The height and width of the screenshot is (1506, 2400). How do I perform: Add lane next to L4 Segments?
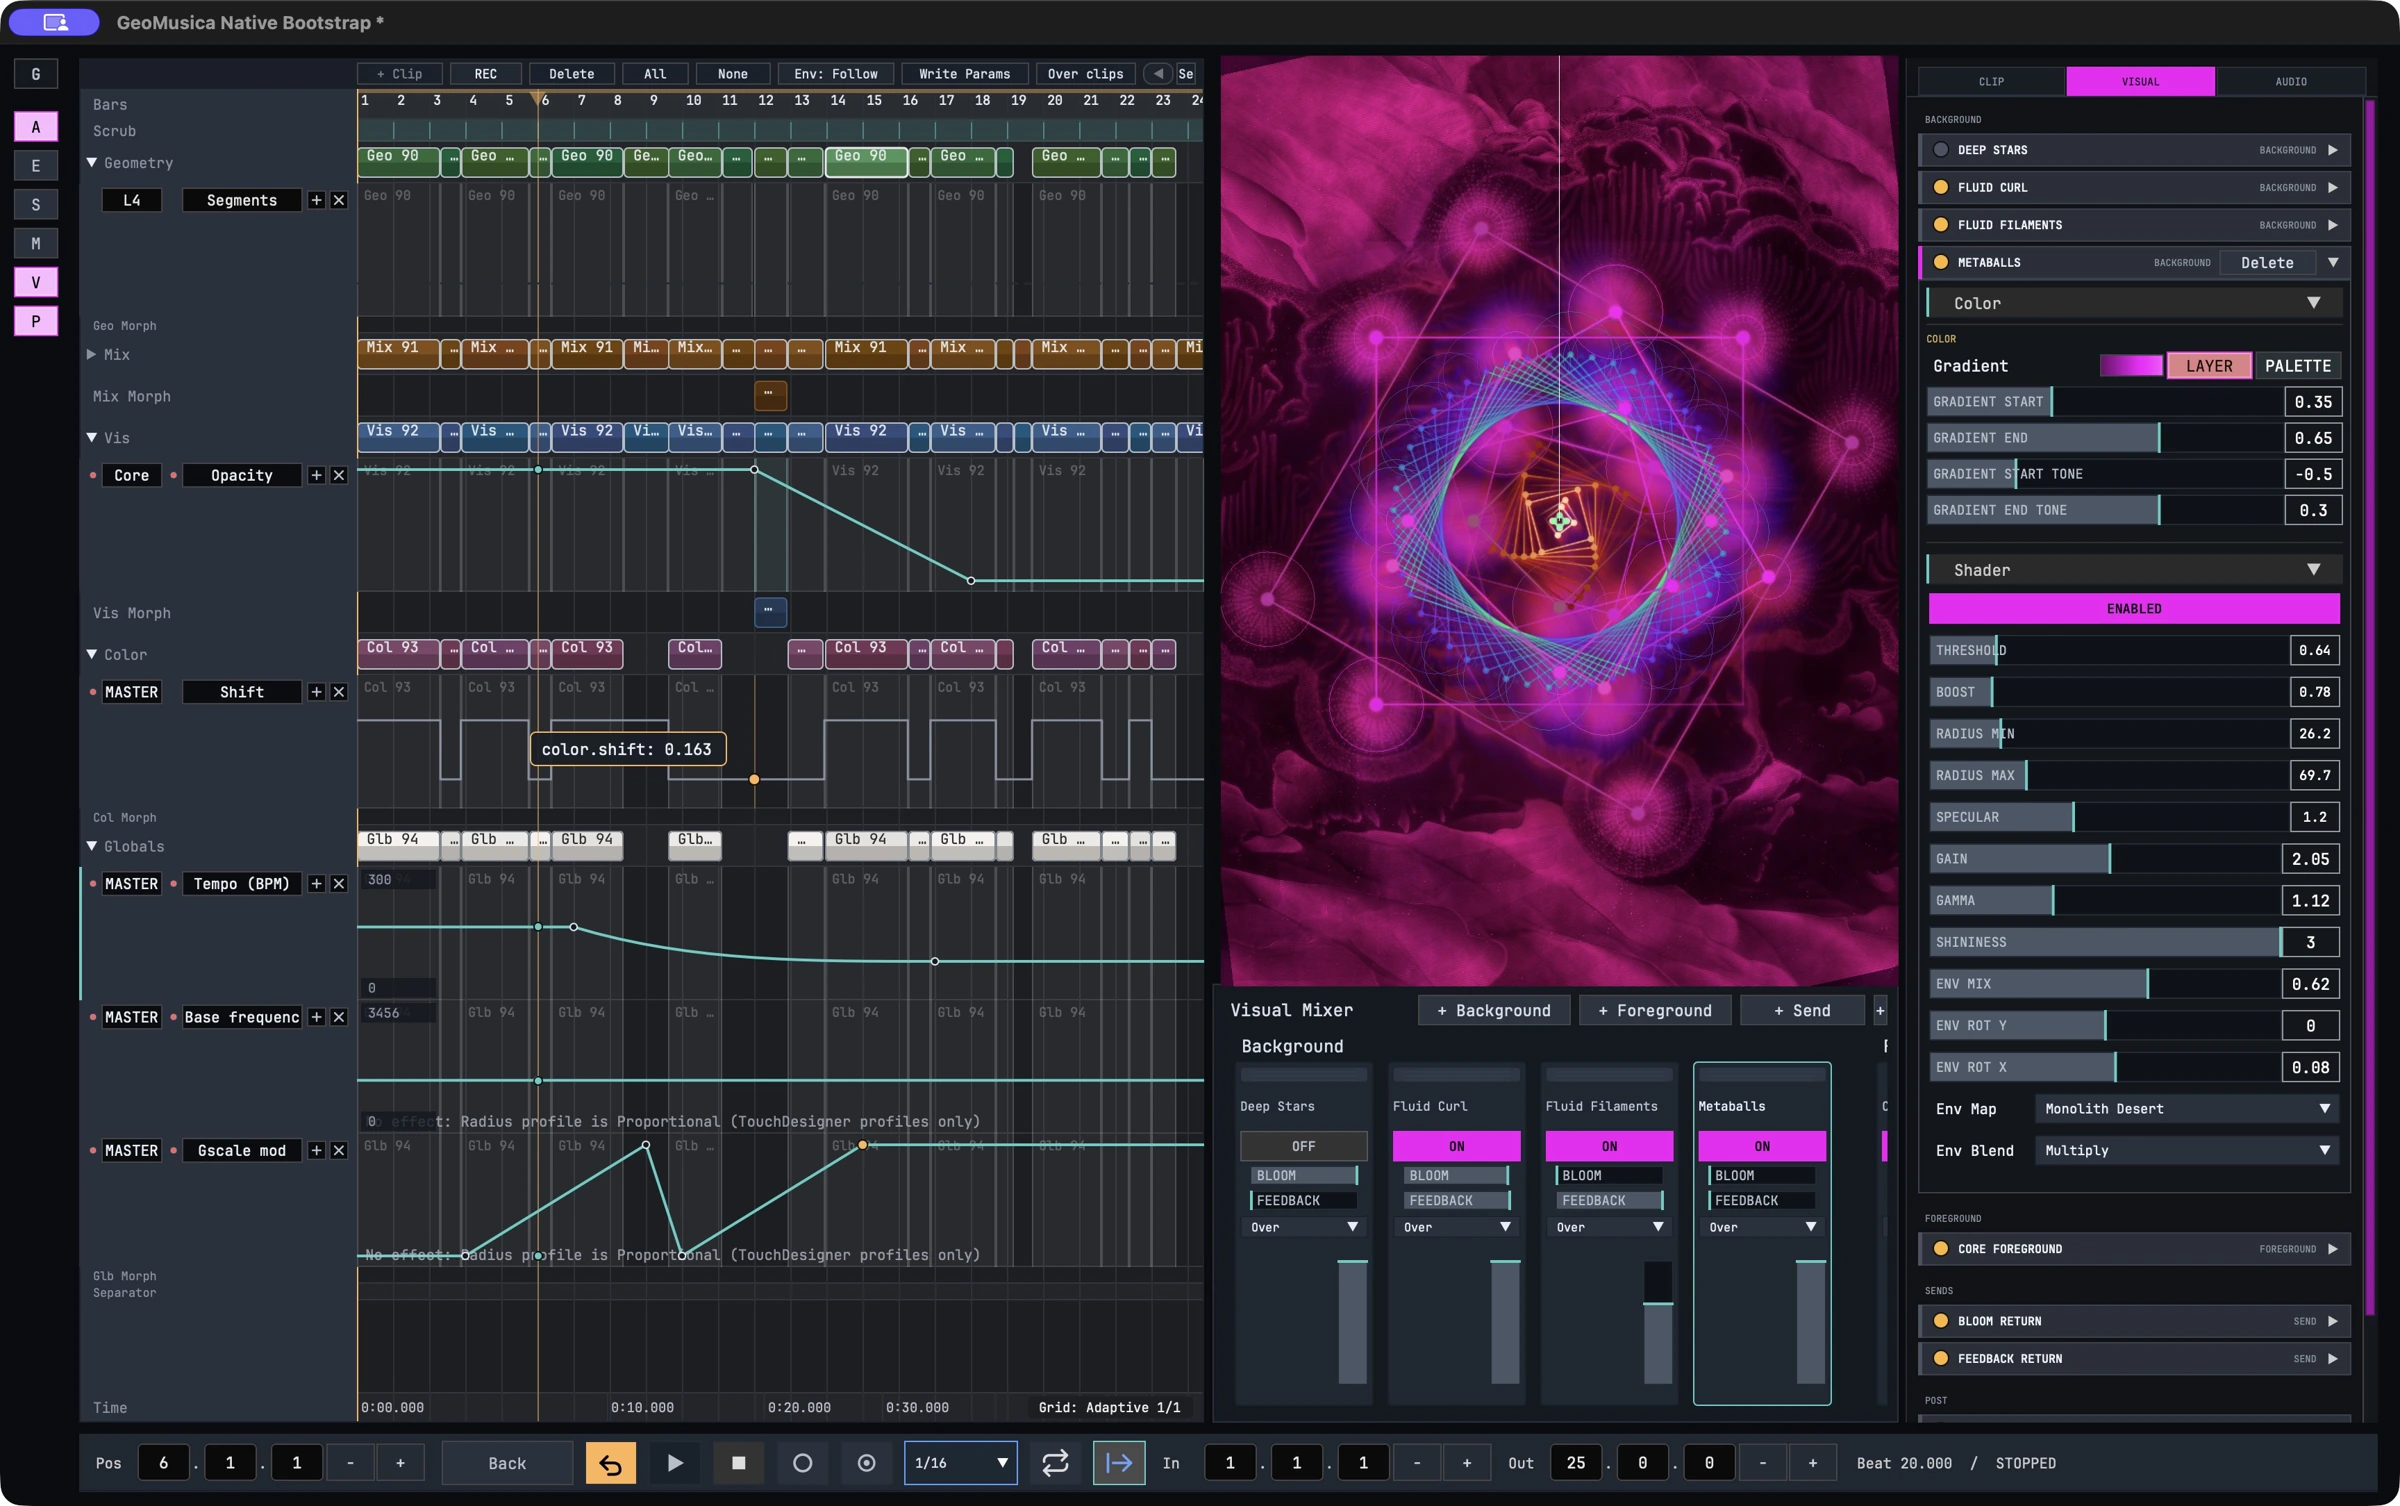click(316, 200)
